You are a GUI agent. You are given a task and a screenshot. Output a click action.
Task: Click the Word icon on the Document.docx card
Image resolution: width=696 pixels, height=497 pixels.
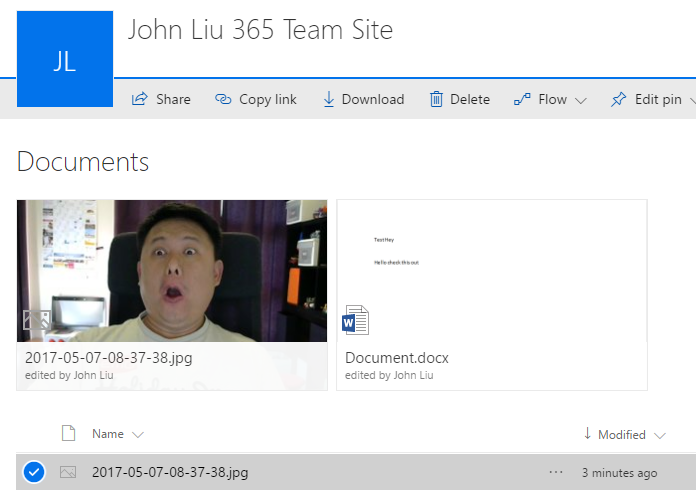click(x=356, y=320)
